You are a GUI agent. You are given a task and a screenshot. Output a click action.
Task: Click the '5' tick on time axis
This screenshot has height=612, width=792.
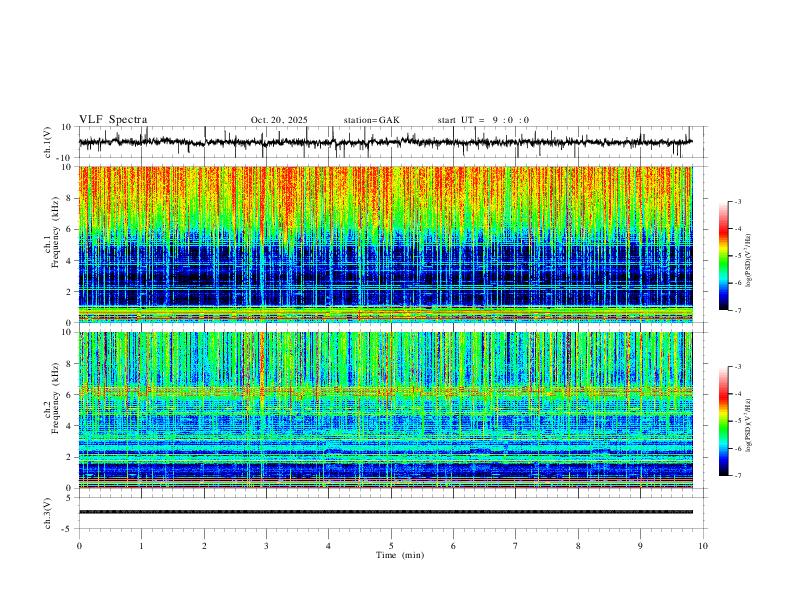point(391,546)
